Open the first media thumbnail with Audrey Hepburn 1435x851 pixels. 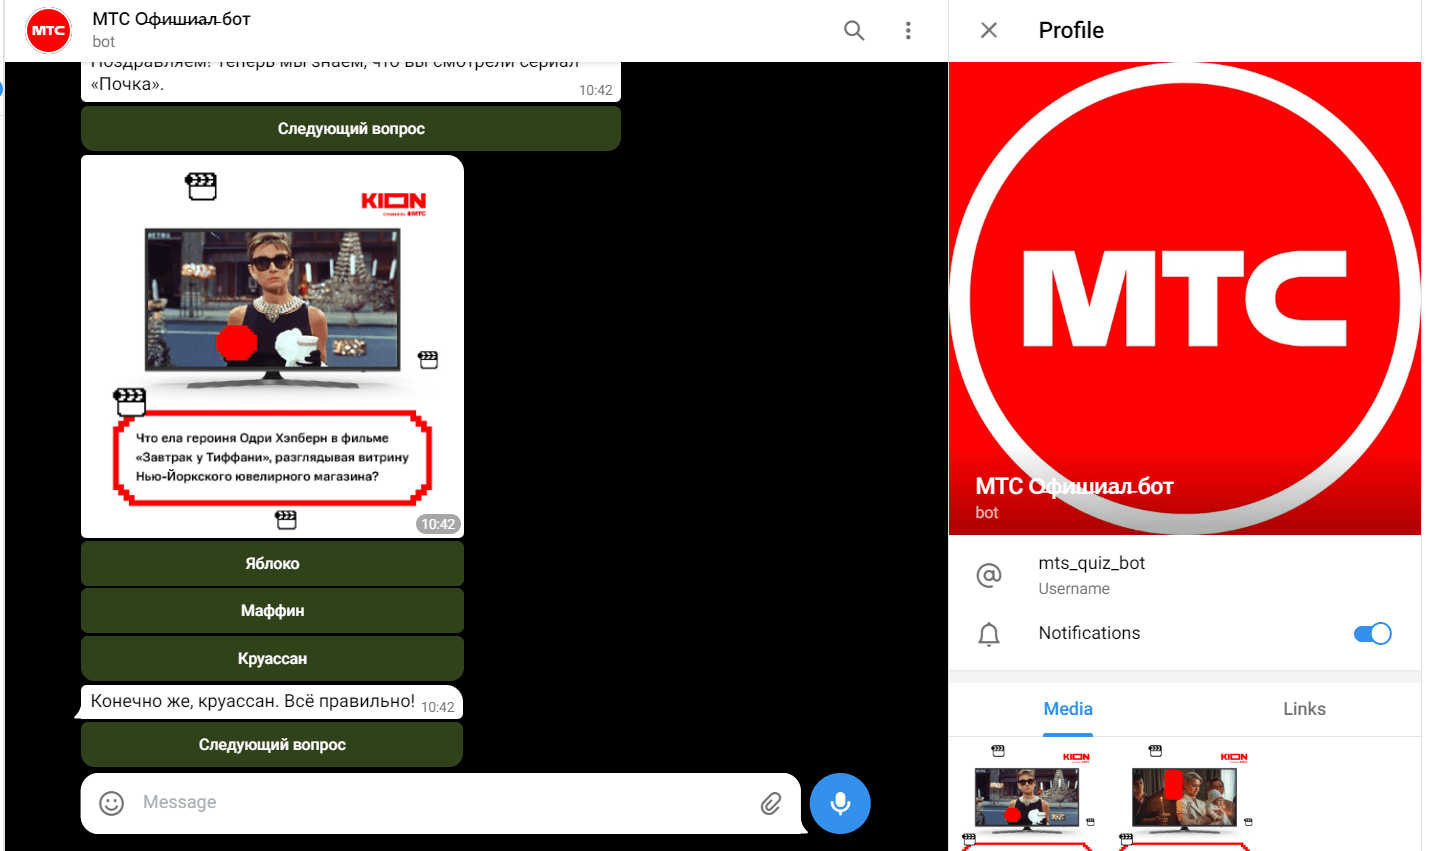(1027, 796)
